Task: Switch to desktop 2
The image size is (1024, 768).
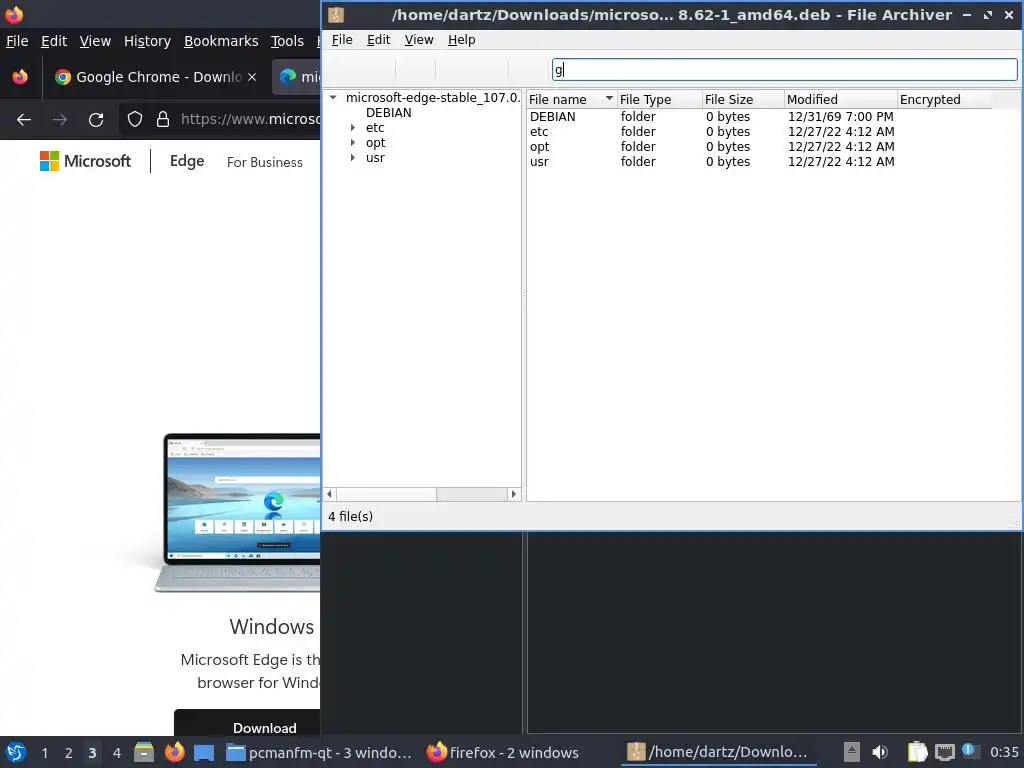Action: tap(69, 753)
